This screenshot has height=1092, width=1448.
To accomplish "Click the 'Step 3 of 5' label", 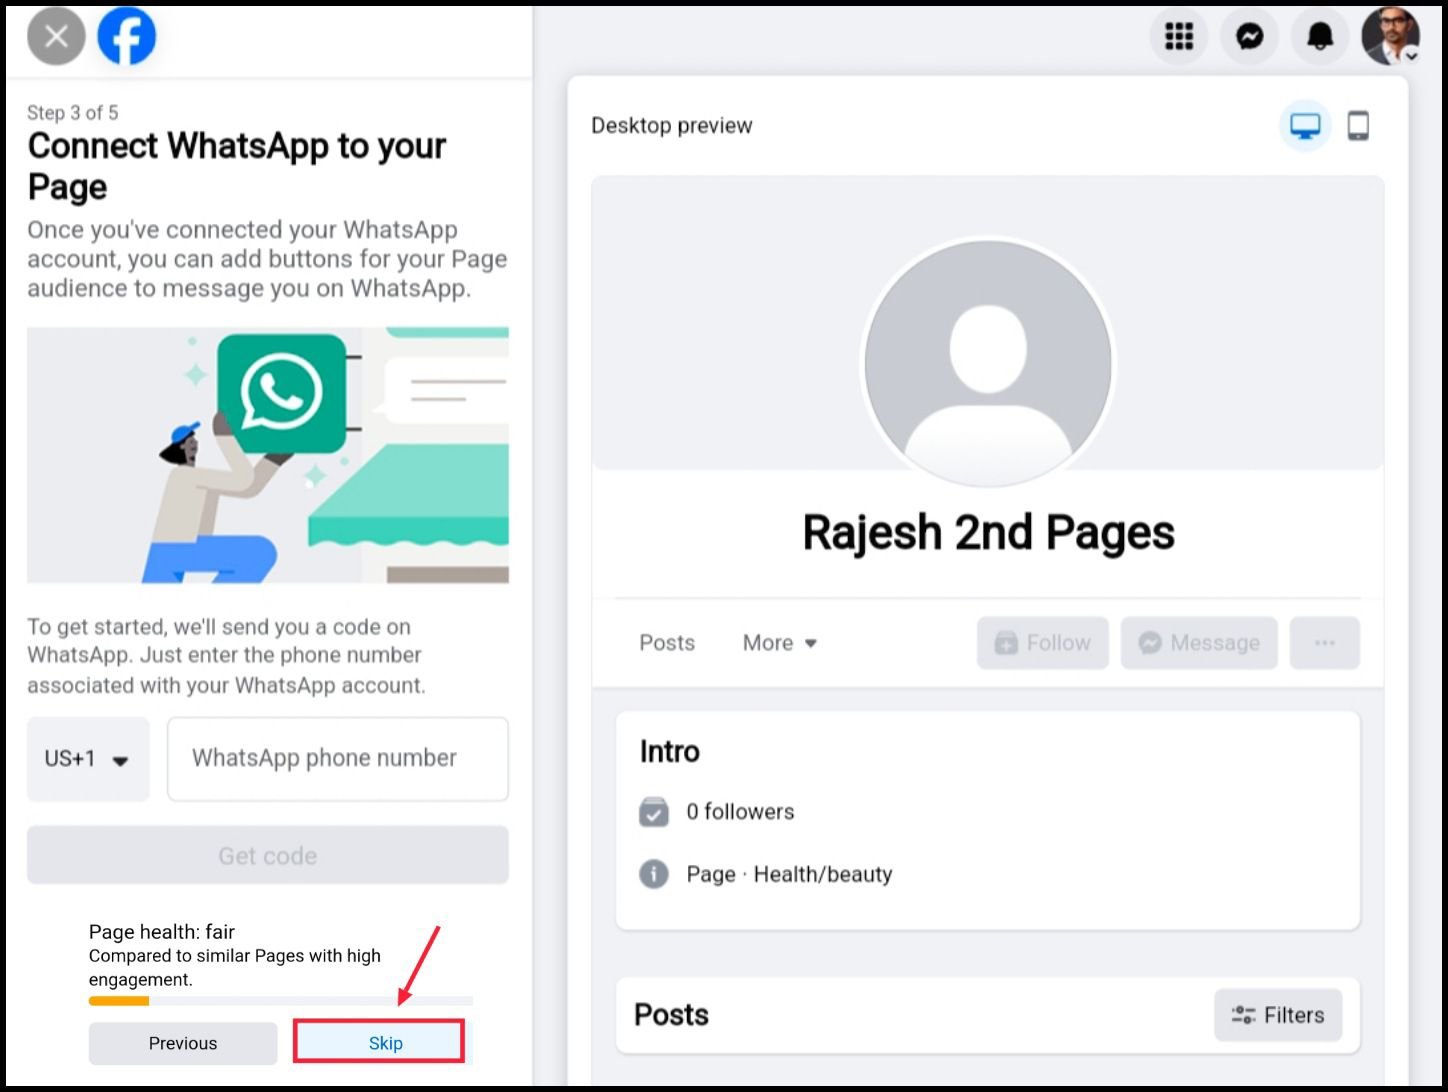I will pyautogui.click(x=73, y=112).
